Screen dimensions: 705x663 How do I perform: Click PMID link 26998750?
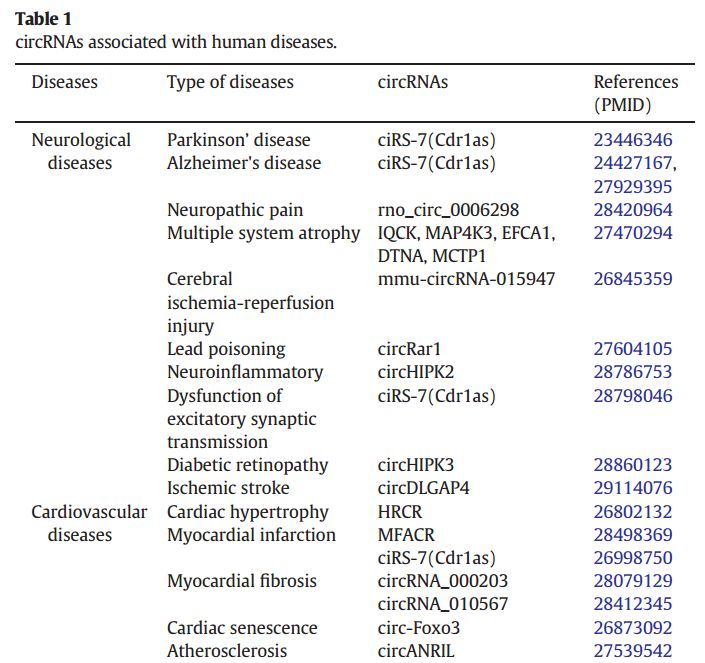(x=633, y=558)
